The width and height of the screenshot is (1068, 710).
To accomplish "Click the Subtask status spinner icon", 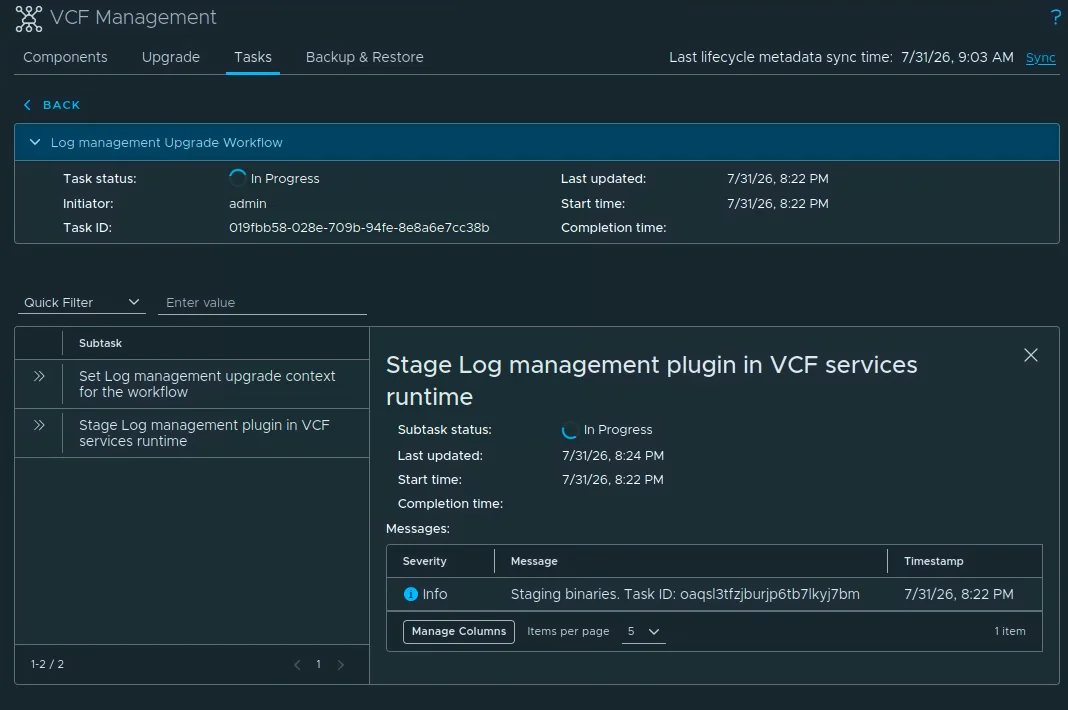I will point(569,430).
